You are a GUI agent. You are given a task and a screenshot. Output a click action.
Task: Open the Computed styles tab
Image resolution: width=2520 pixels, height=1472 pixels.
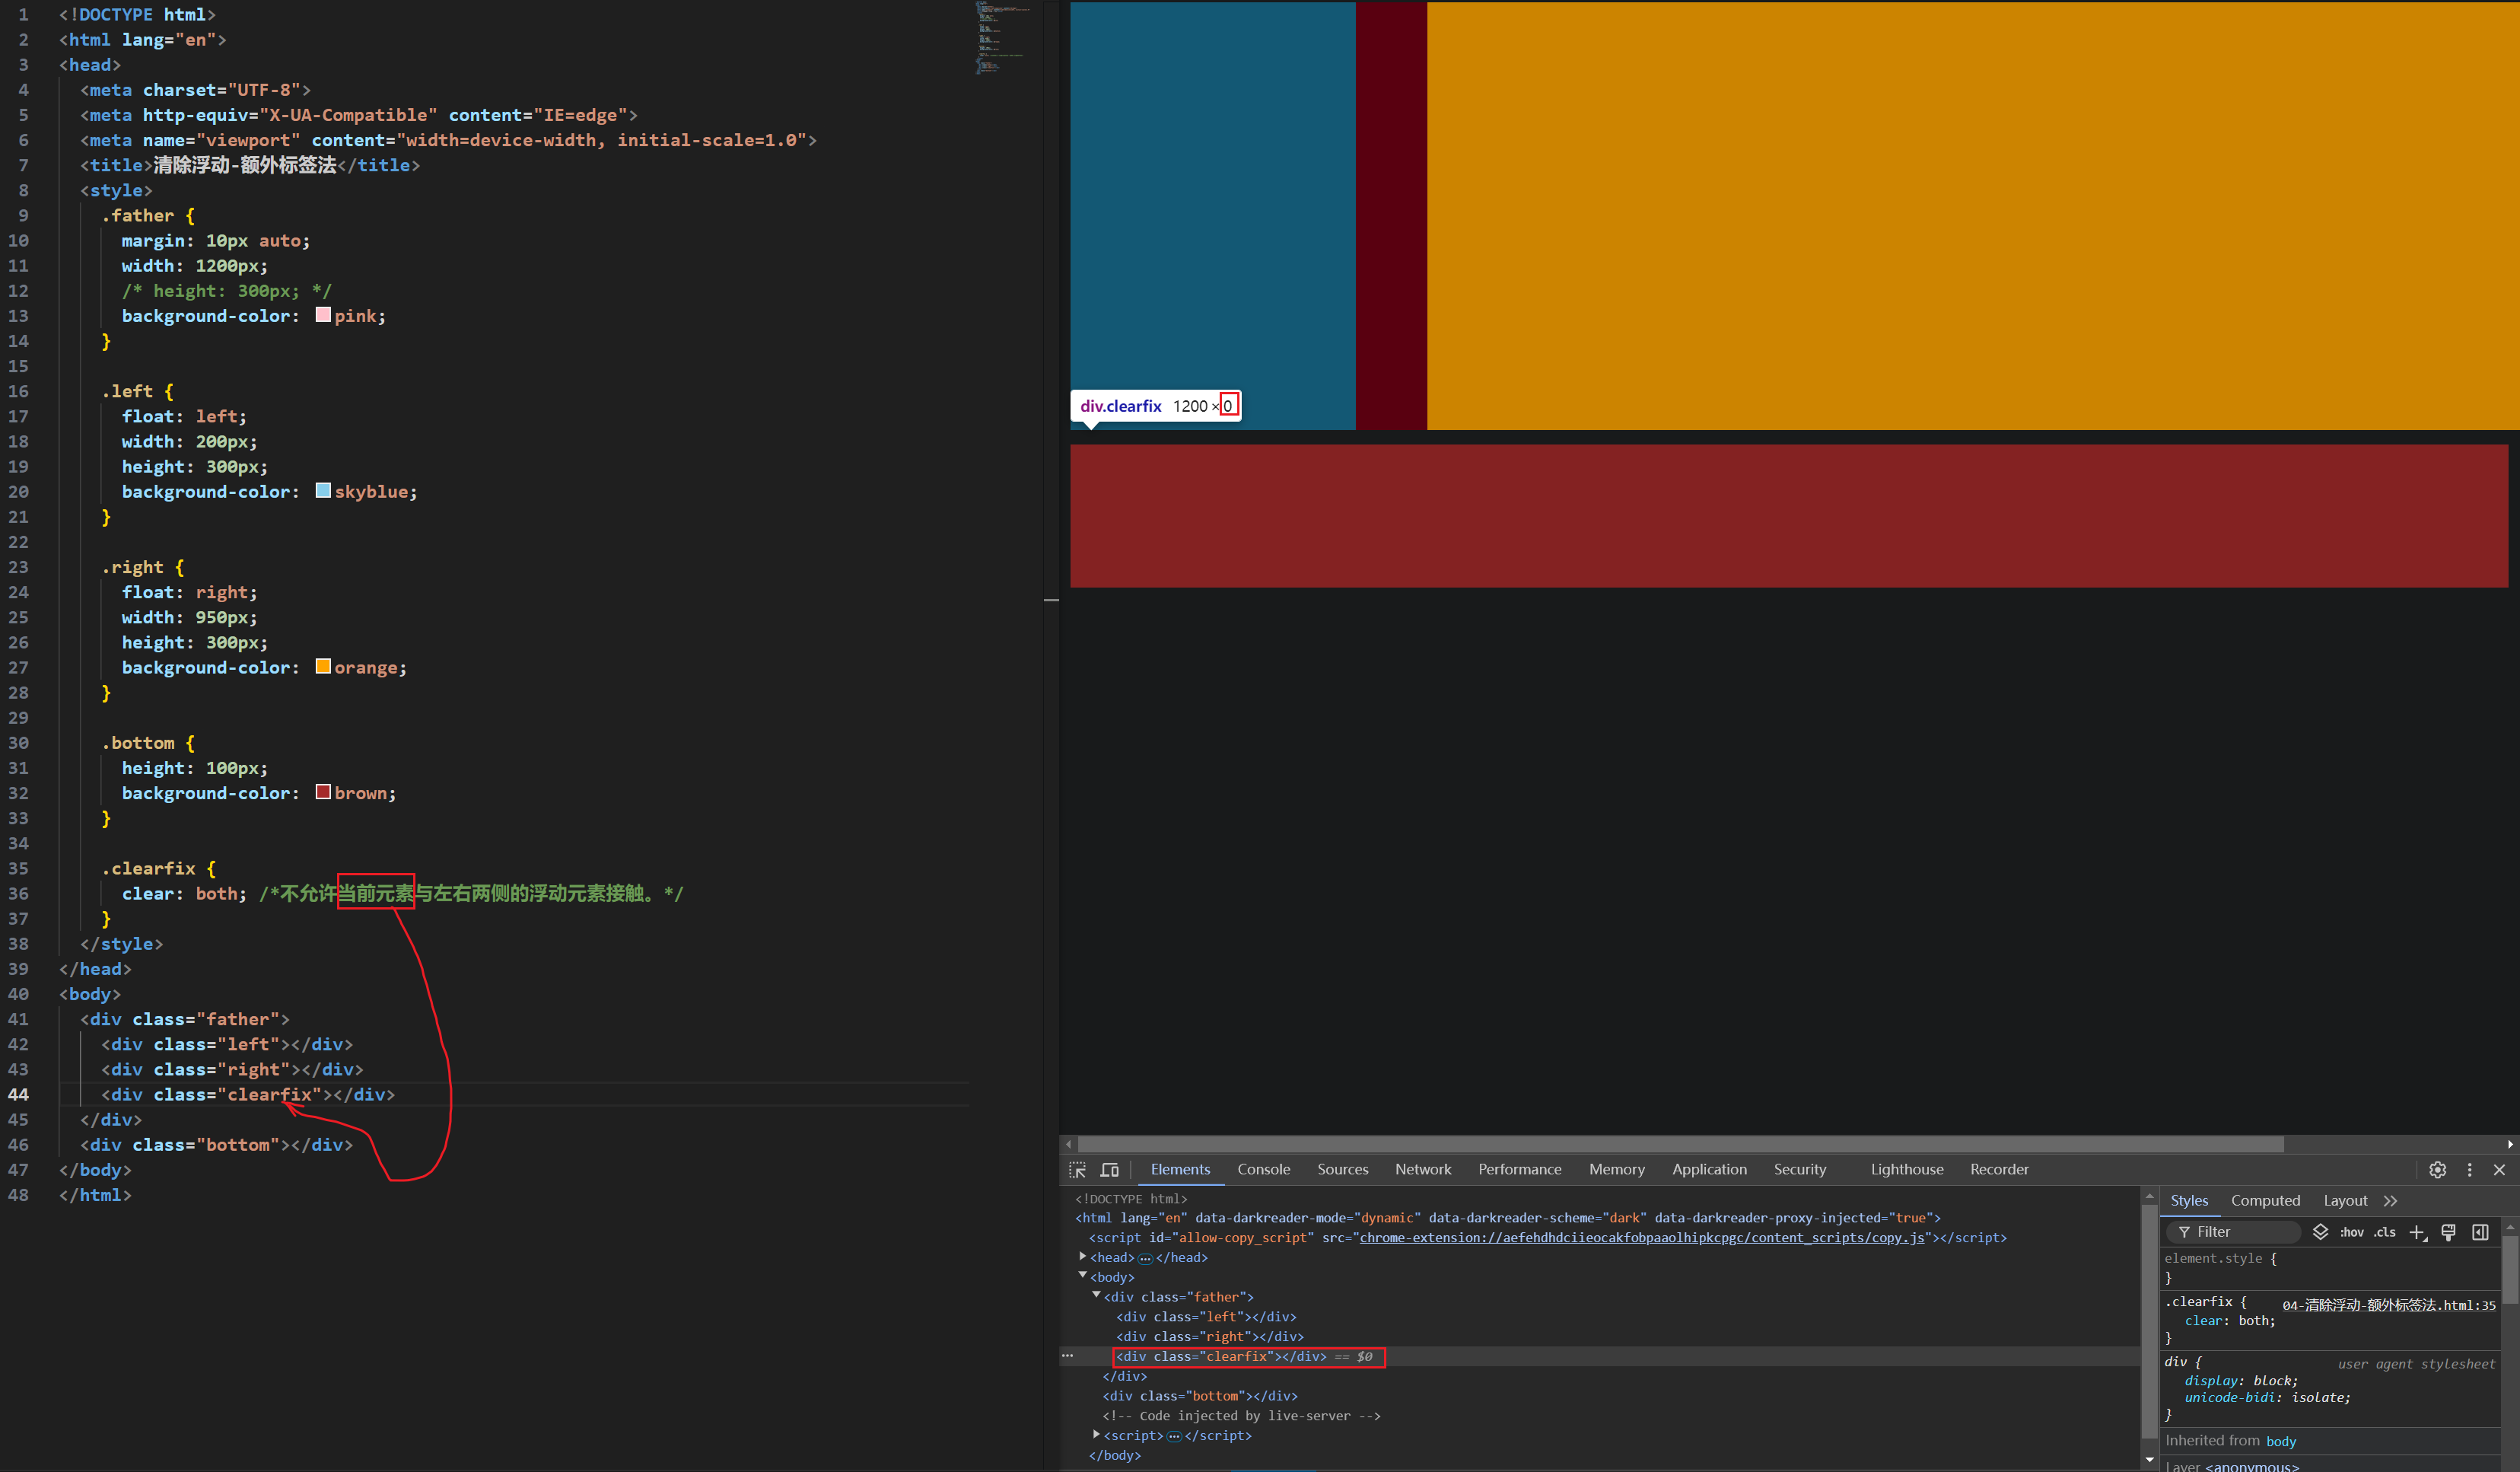tap(2265, 1201)
